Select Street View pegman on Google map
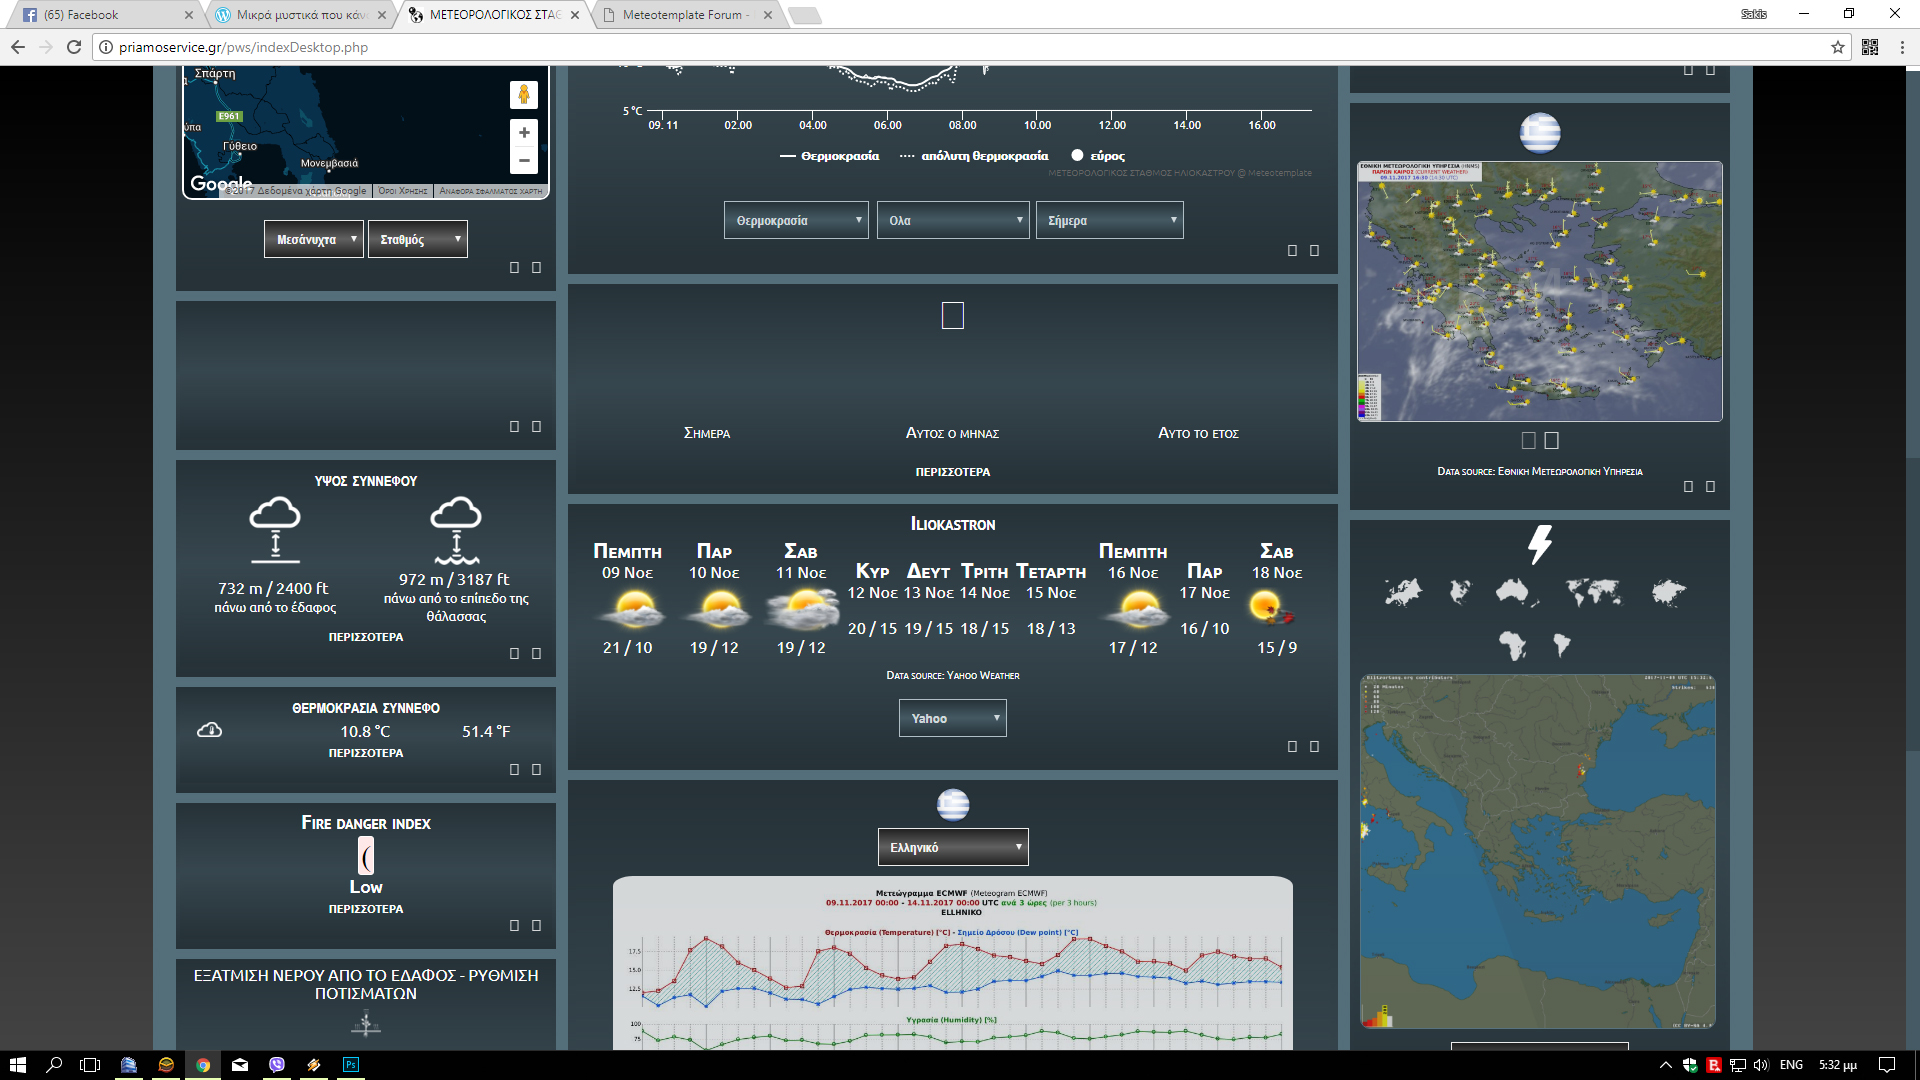1920x1080 pixels. click(x=523, y=95)
